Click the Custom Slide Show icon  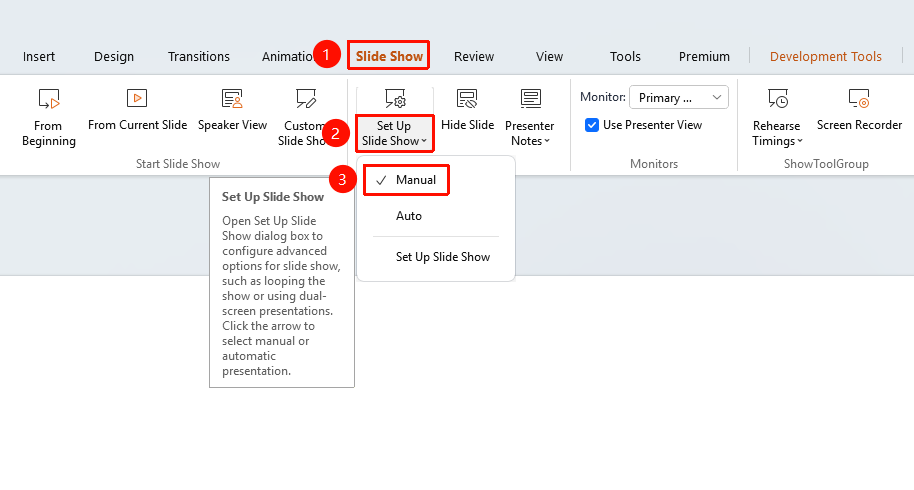(306, 99)
